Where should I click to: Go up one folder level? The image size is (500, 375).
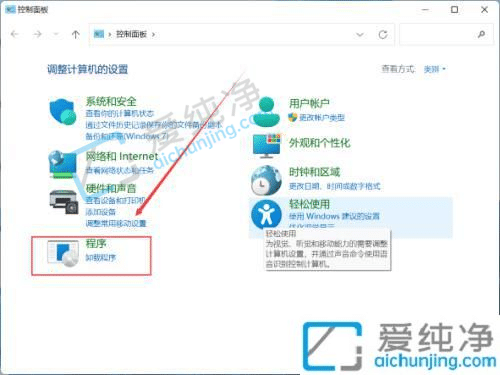(76, 34)
